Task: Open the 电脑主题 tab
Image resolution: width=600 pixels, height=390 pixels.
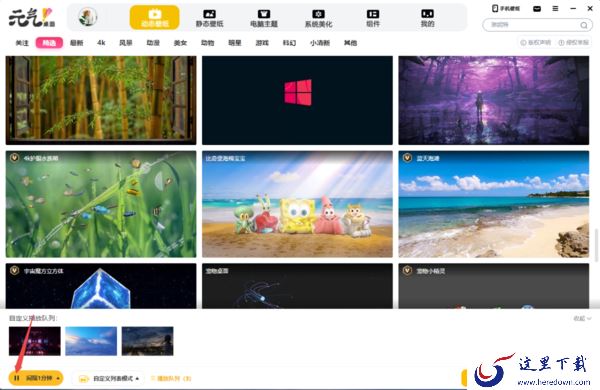Action: [264, 18]
